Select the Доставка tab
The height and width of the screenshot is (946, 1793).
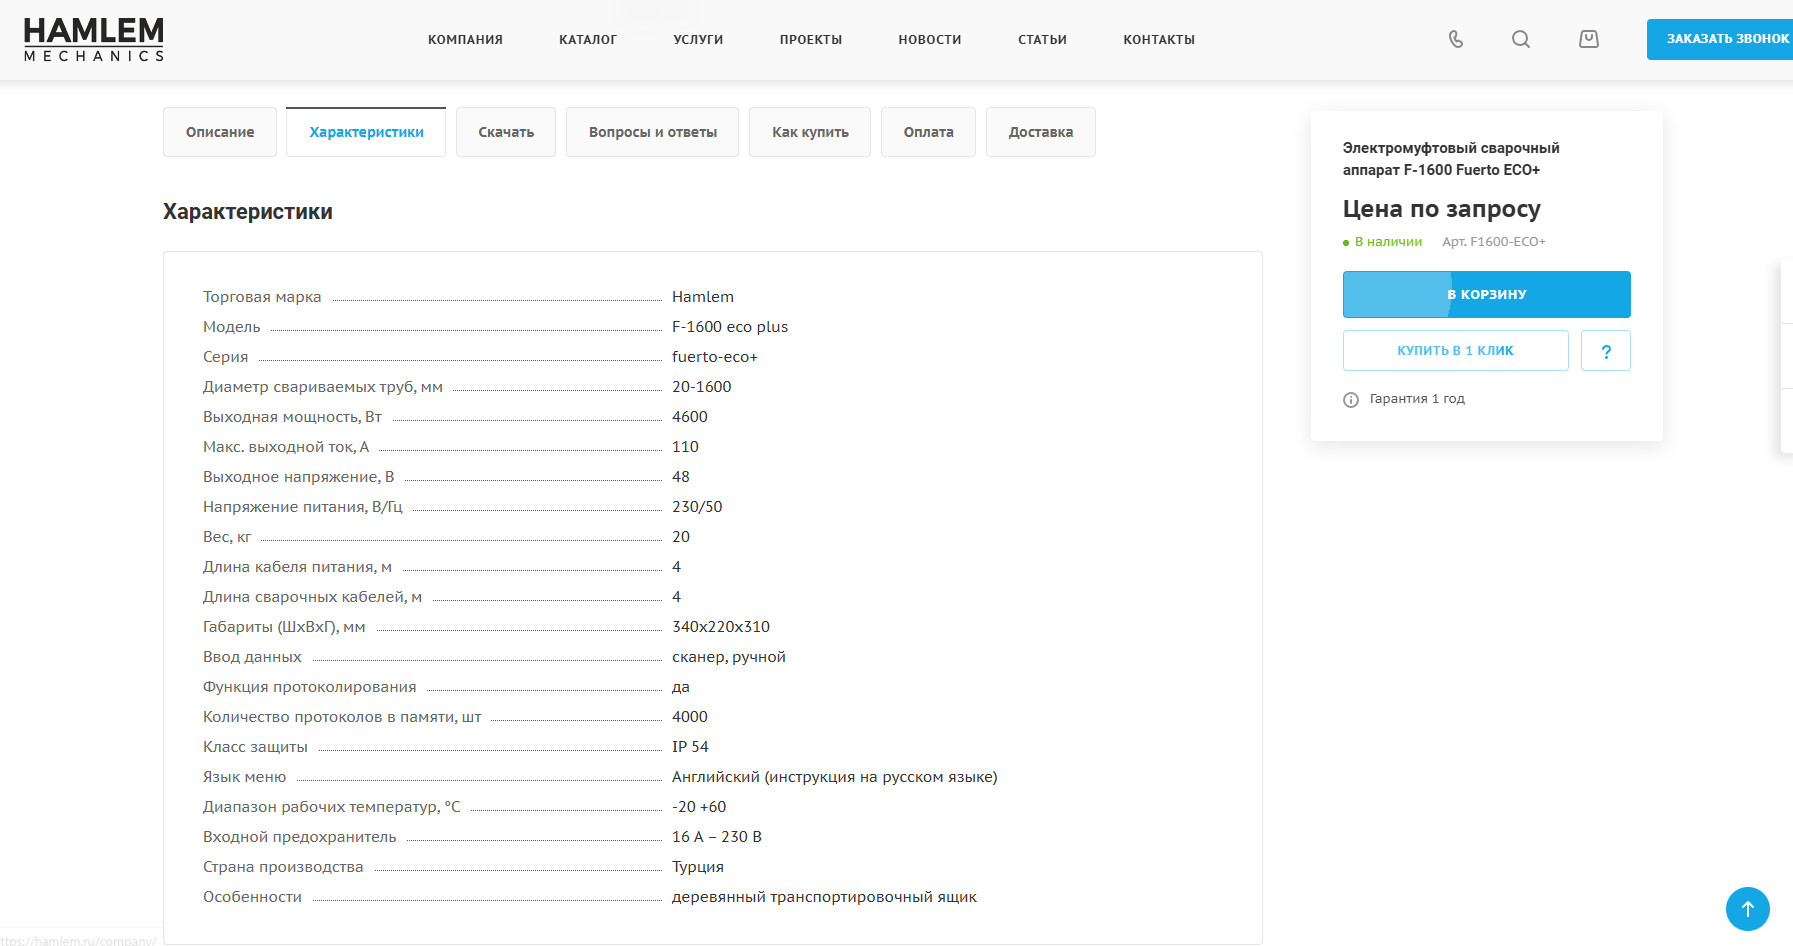point(1041,132)
